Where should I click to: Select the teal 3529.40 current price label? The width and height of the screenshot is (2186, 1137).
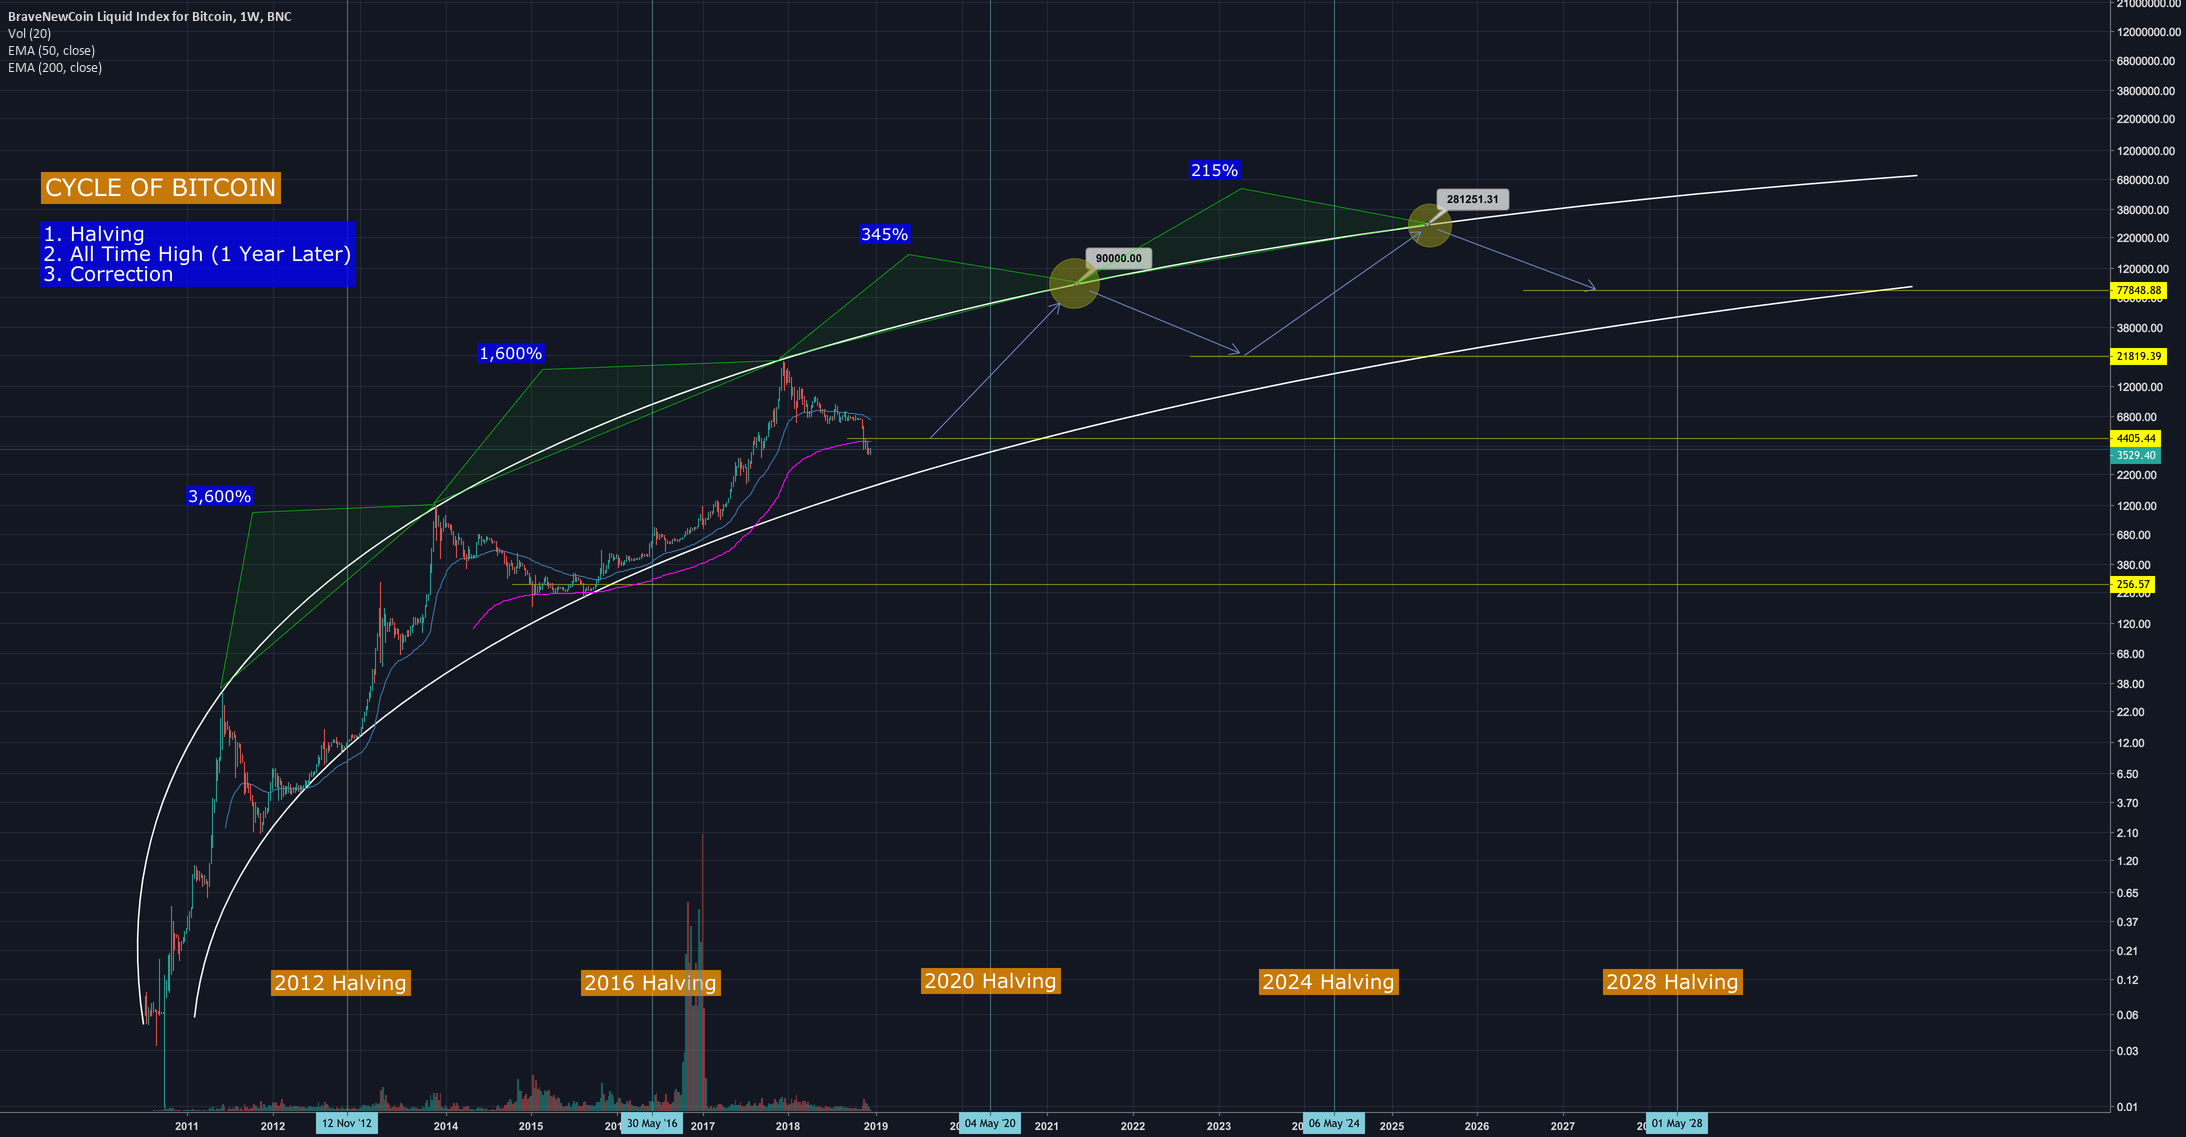pos(2134,455)
